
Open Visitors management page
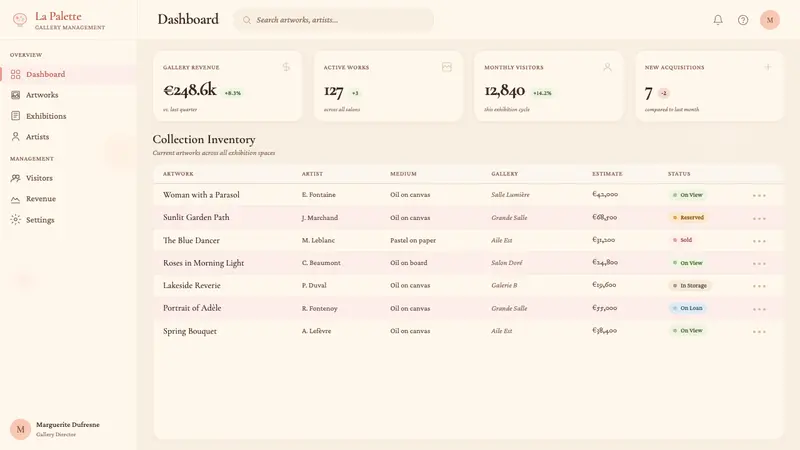pos(68,178)
